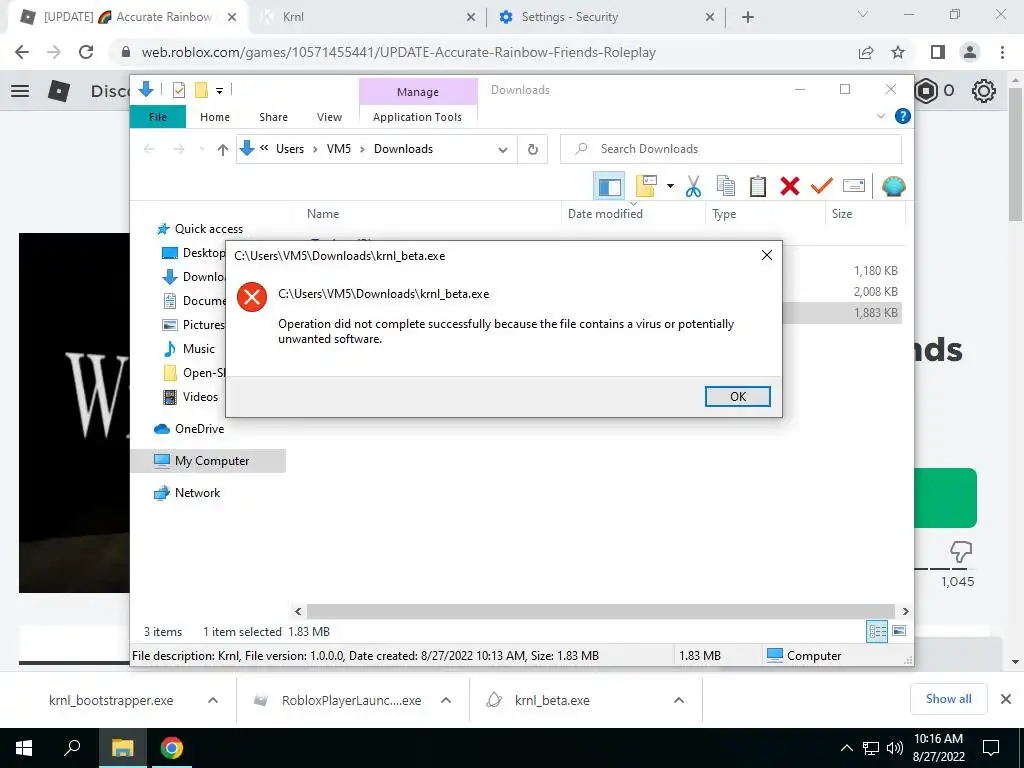The height and width of the screenshot is (768, 1024).
Task: Sort by the Size column header
Action: coord(842,214)
